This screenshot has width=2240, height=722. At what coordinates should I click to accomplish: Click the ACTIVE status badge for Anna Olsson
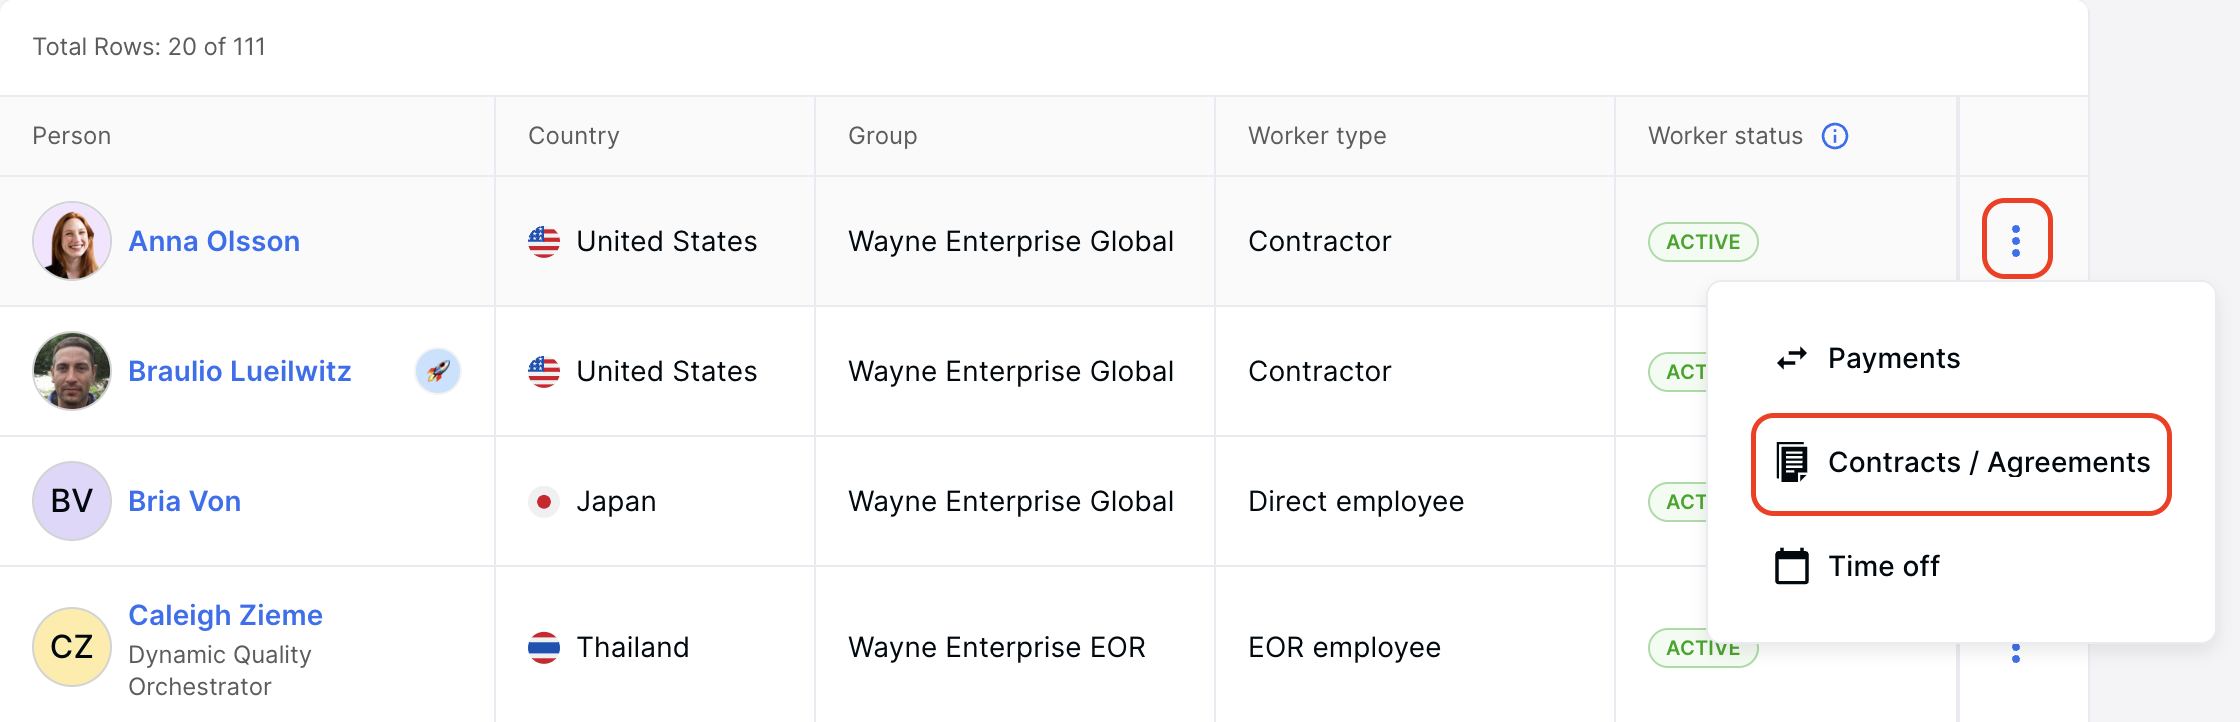(x=1702, y=241)
